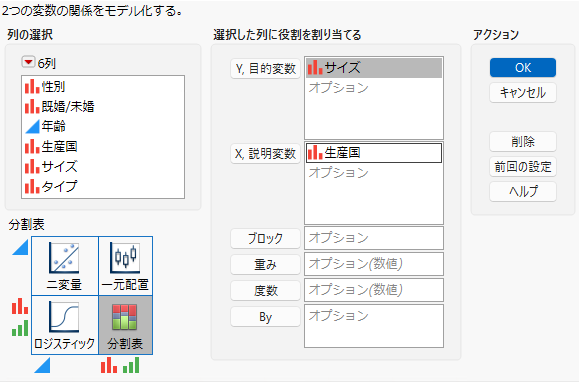Screen dimensions: 579x382
Task: Click the By option field
Action: (x=374, y=326)
